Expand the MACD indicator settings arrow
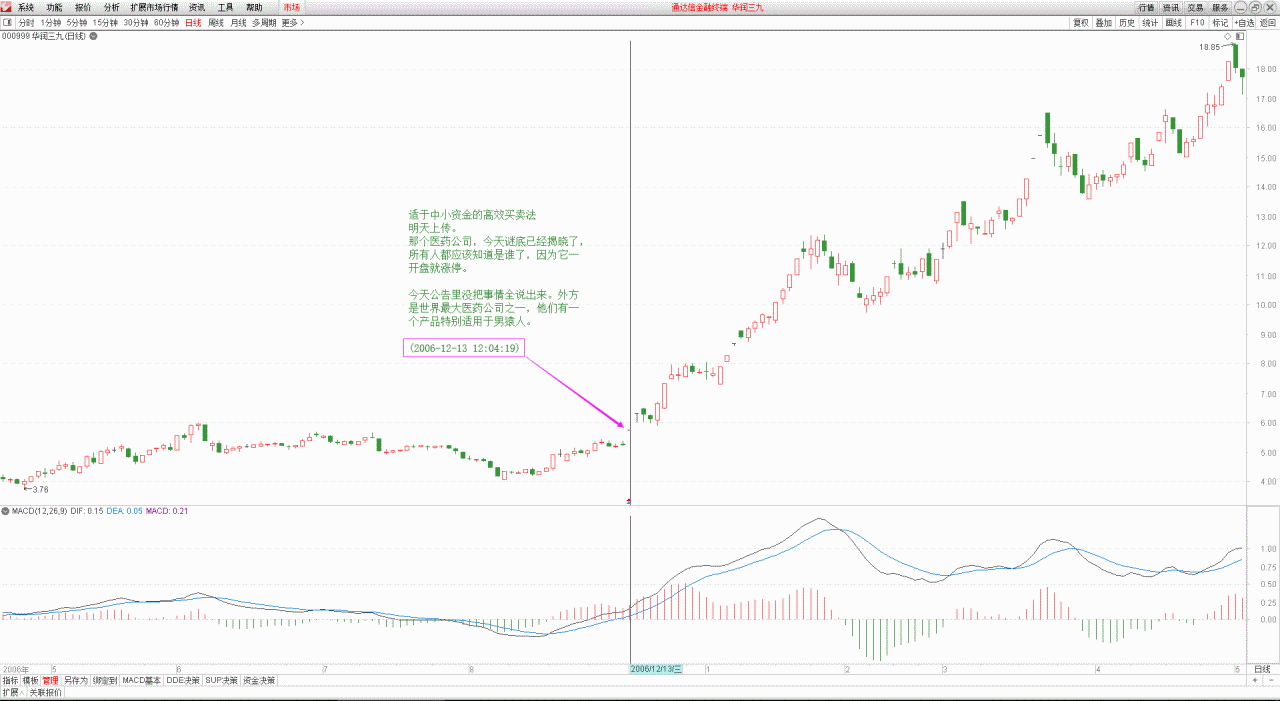 tap(5, 511)
